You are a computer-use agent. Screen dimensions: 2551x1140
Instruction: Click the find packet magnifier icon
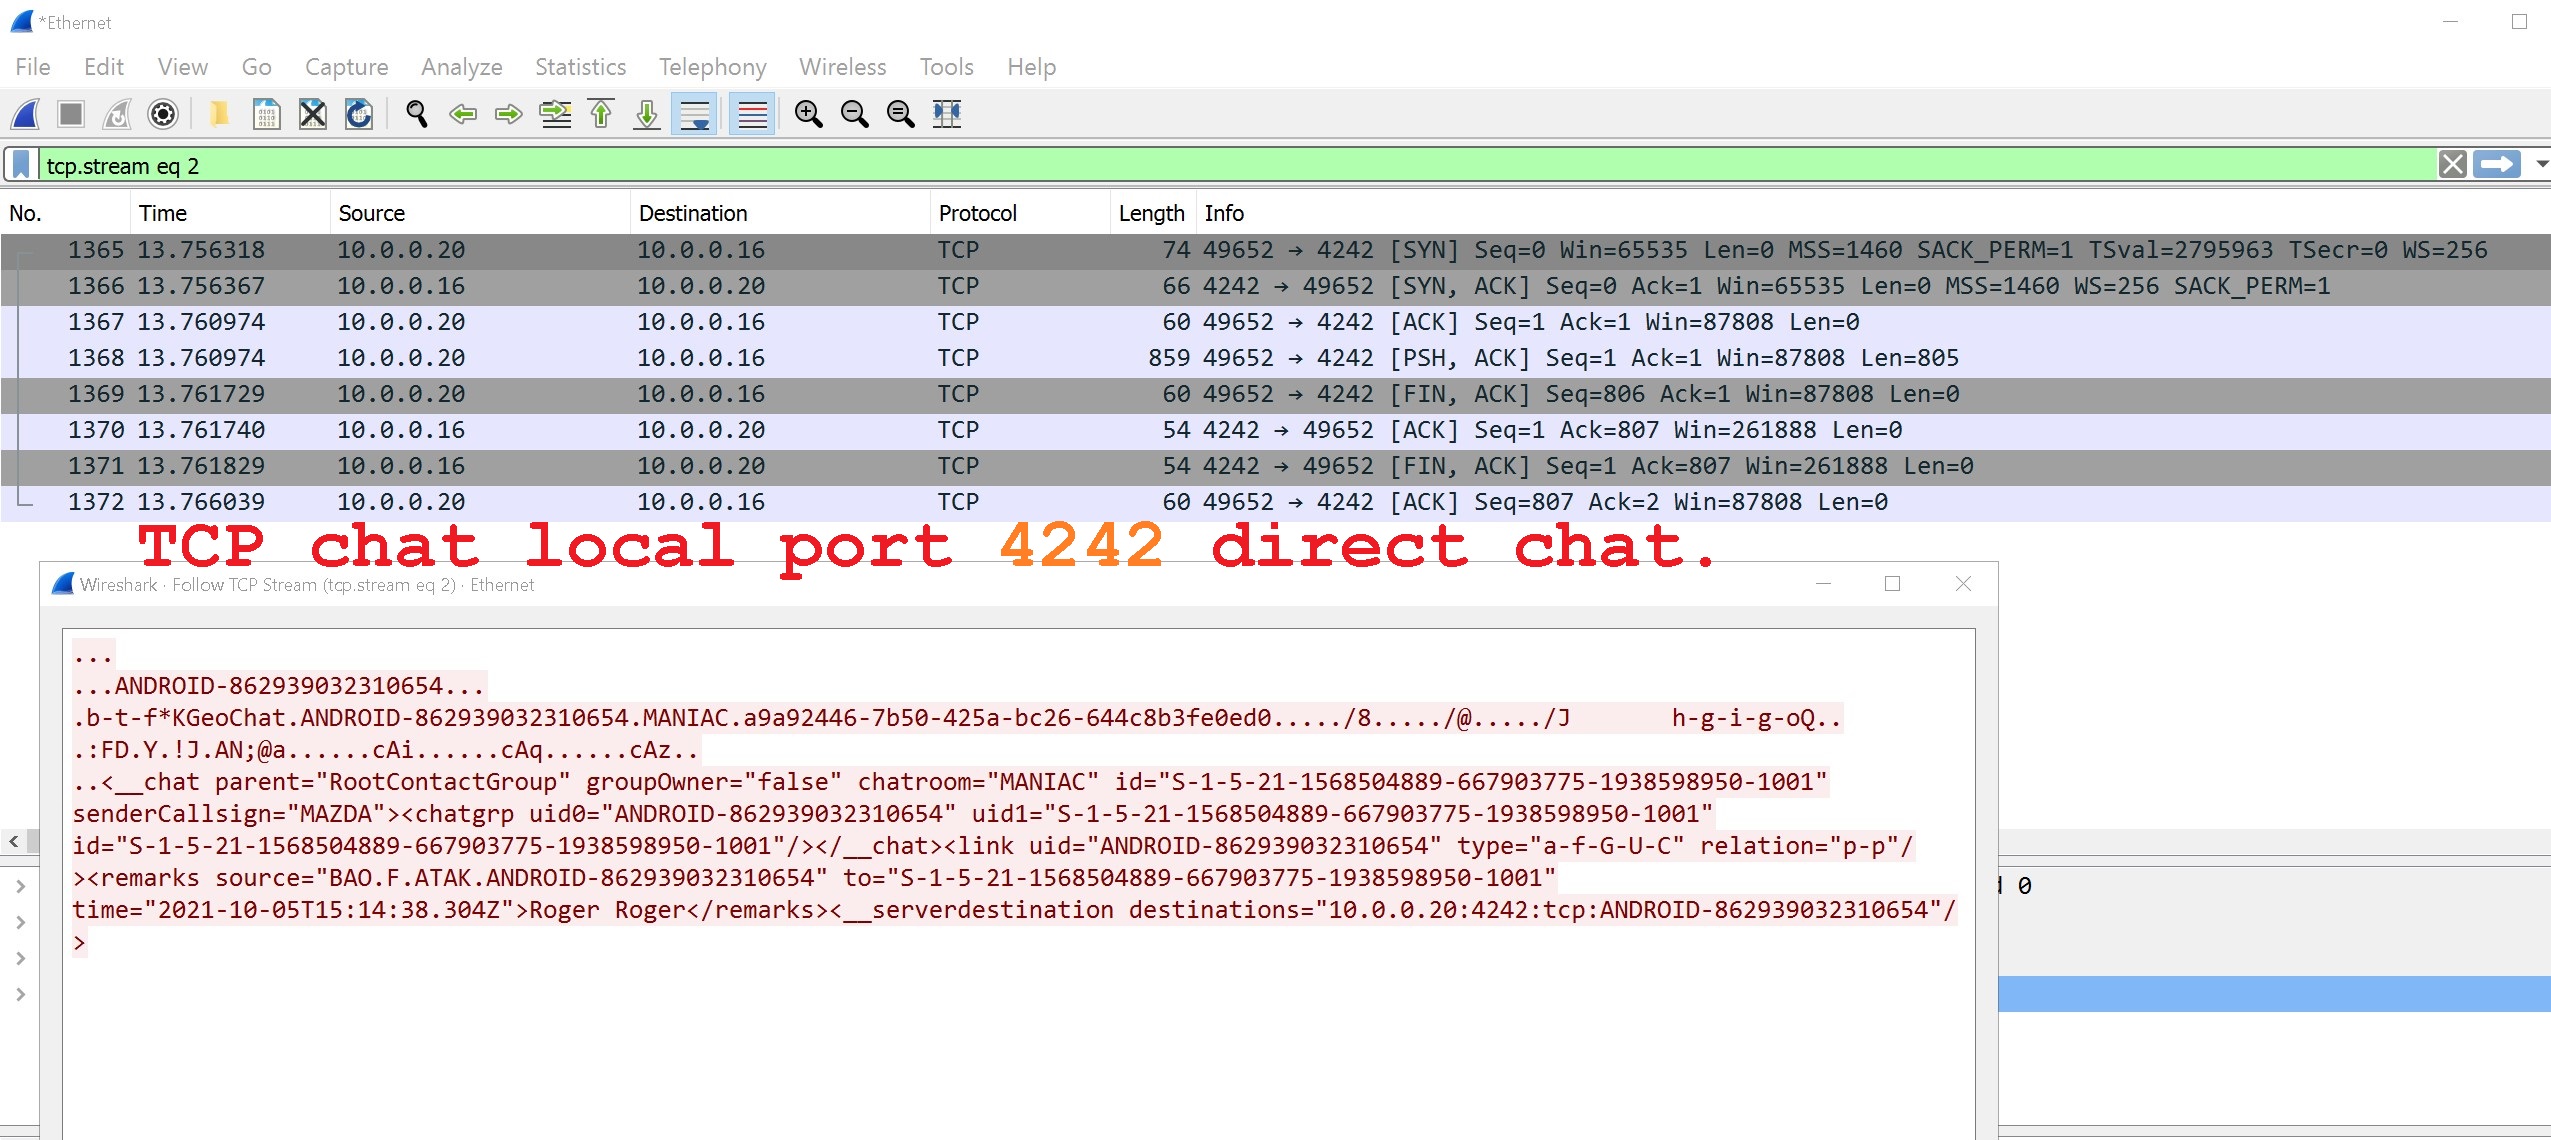[417, 114]
